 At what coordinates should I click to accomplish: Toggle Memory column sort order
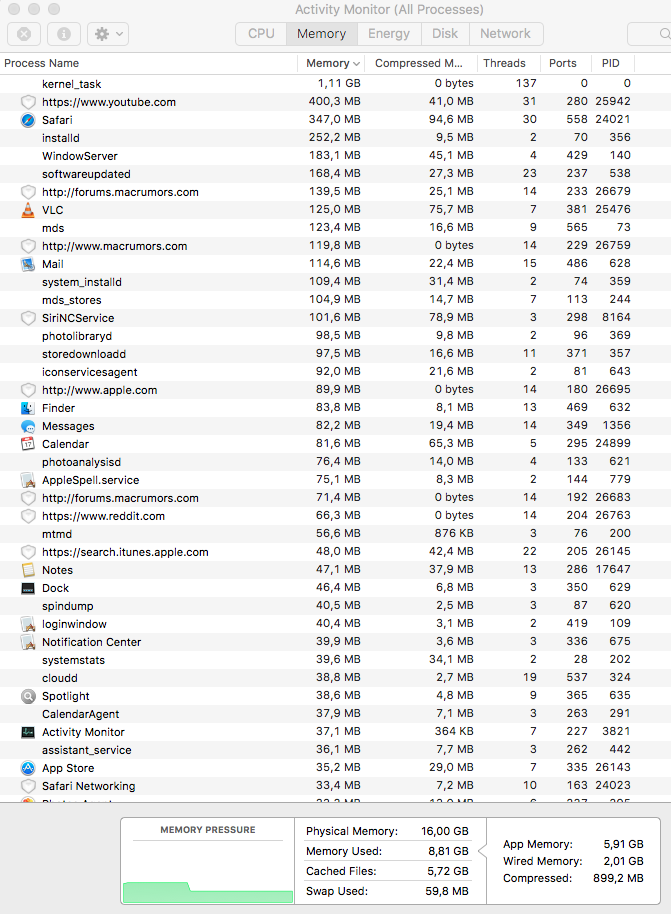[x=332, y=63]
